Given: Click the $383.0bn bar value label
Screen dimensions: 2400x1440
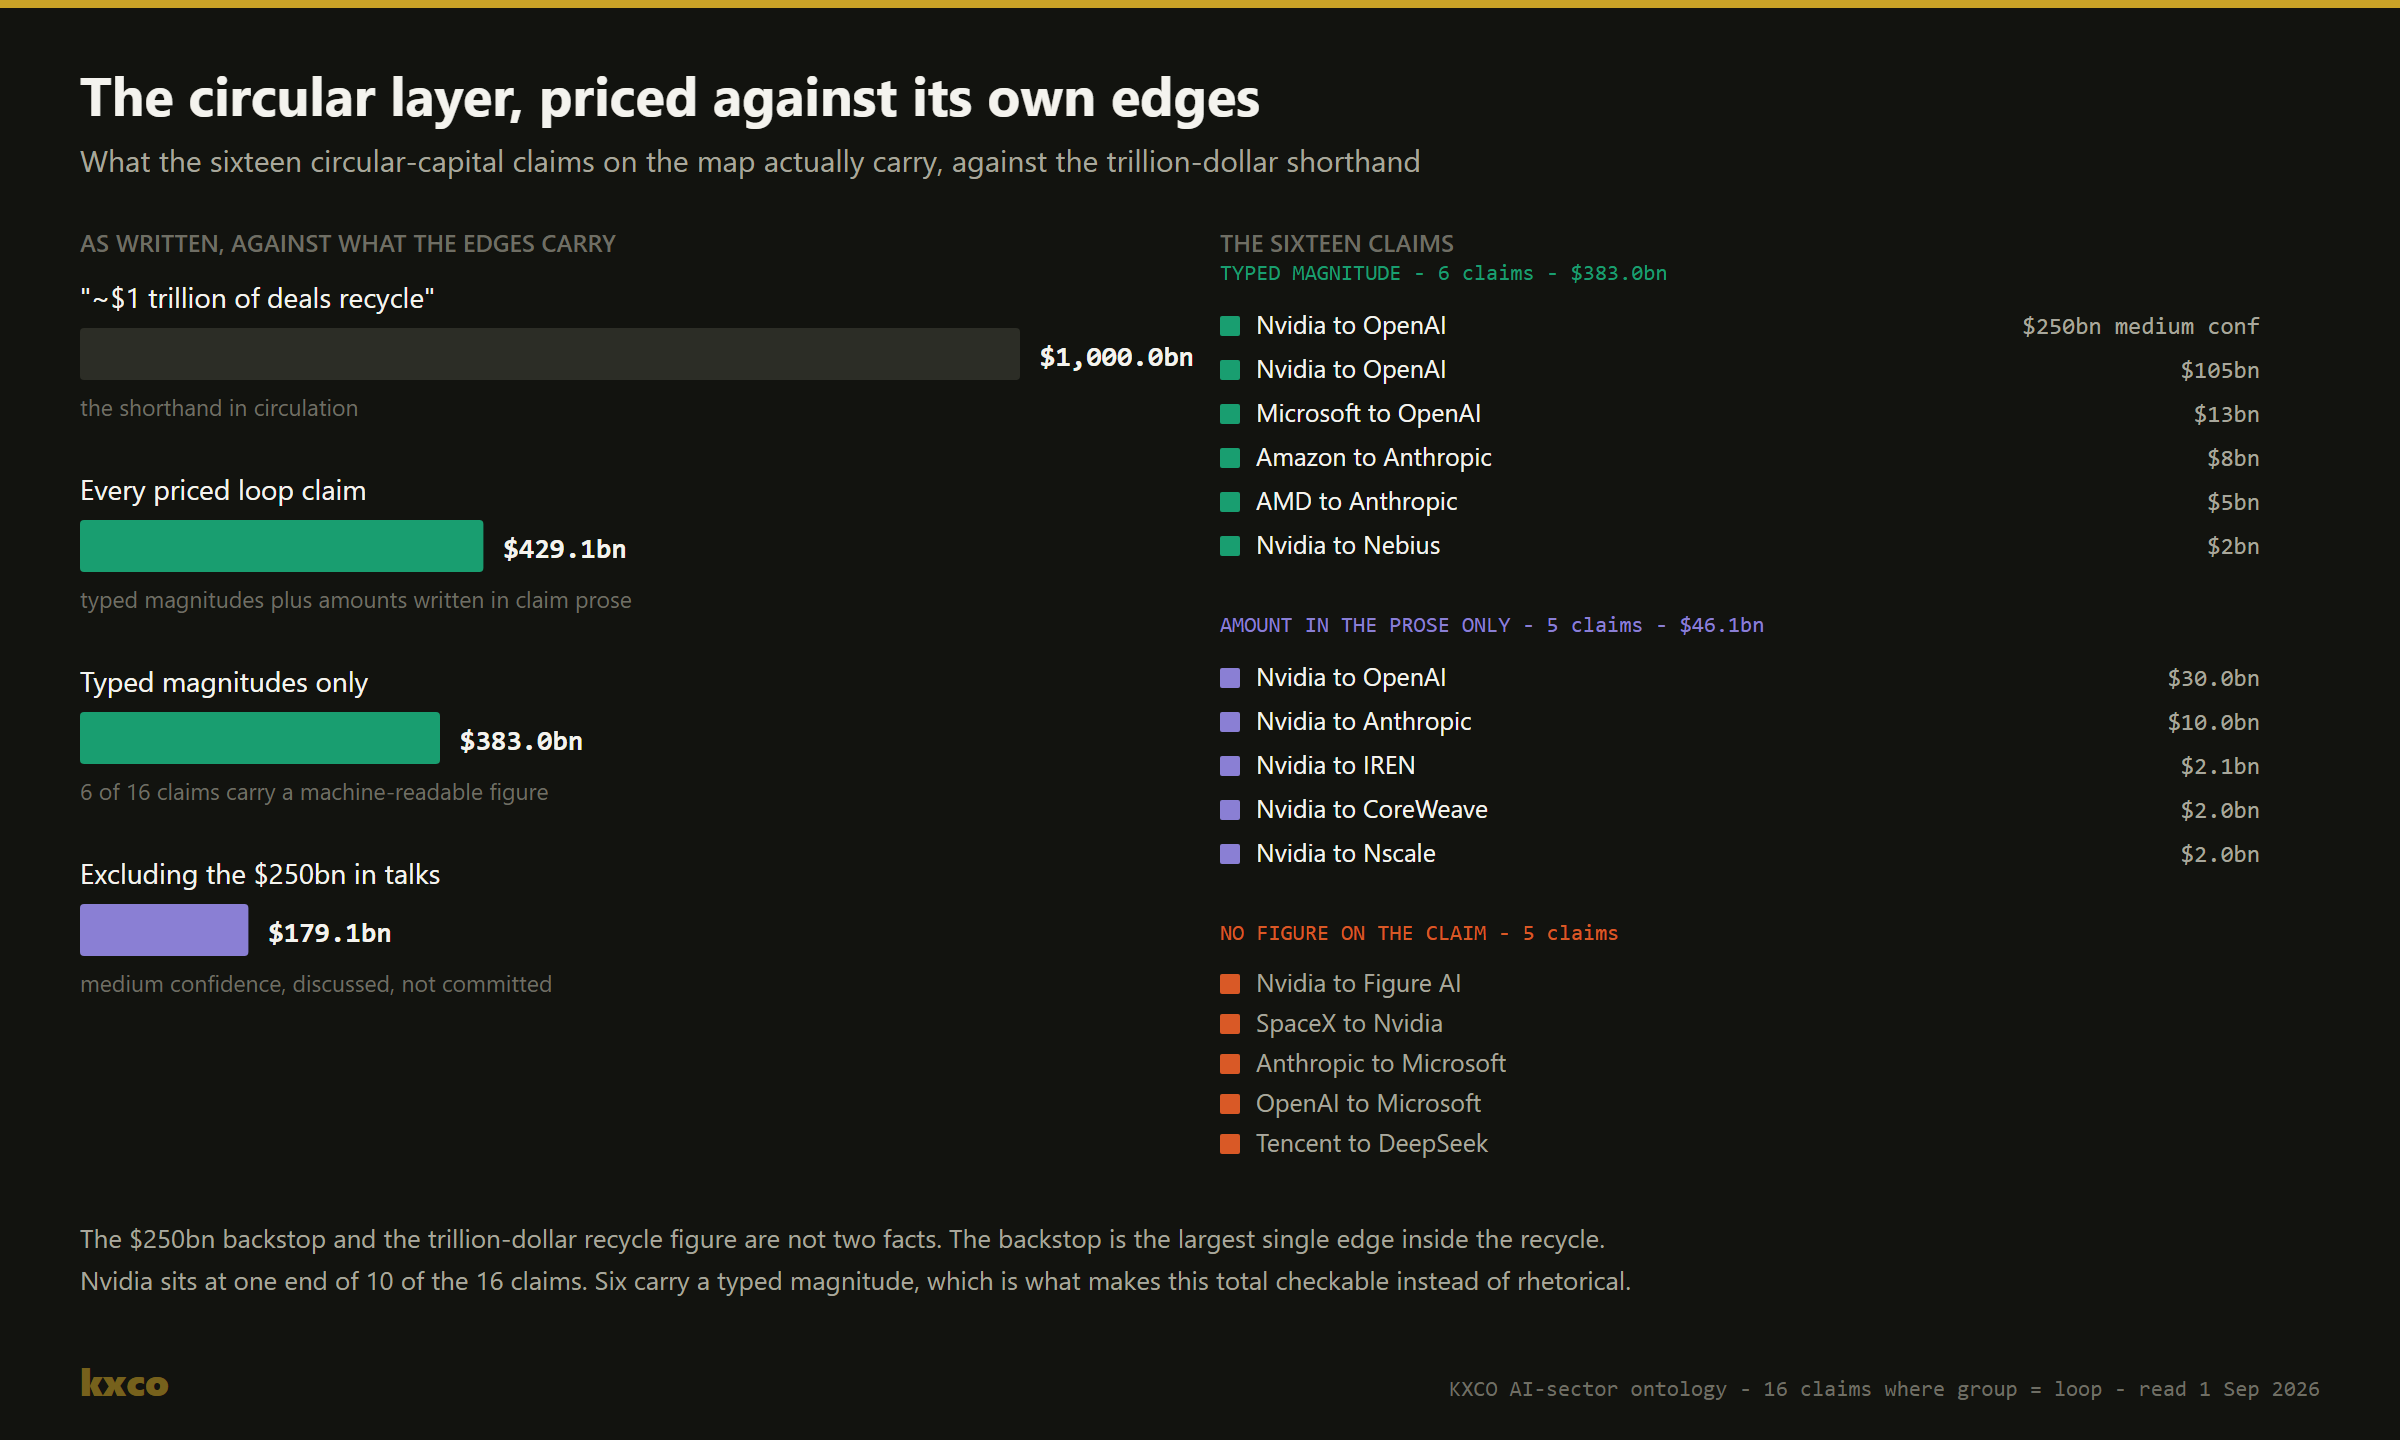Looking at the screenshot, I should (521, 741).
